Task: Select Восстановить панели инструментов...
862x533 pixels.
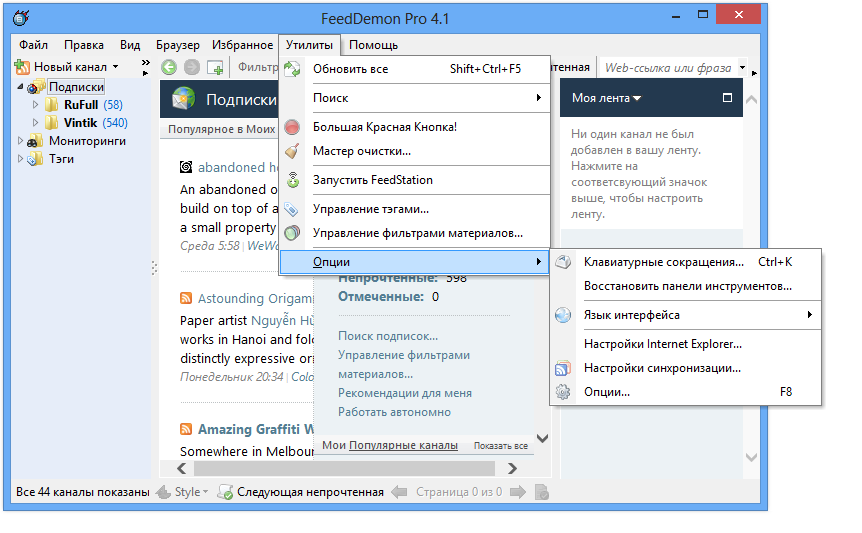Action: point(686,286)
